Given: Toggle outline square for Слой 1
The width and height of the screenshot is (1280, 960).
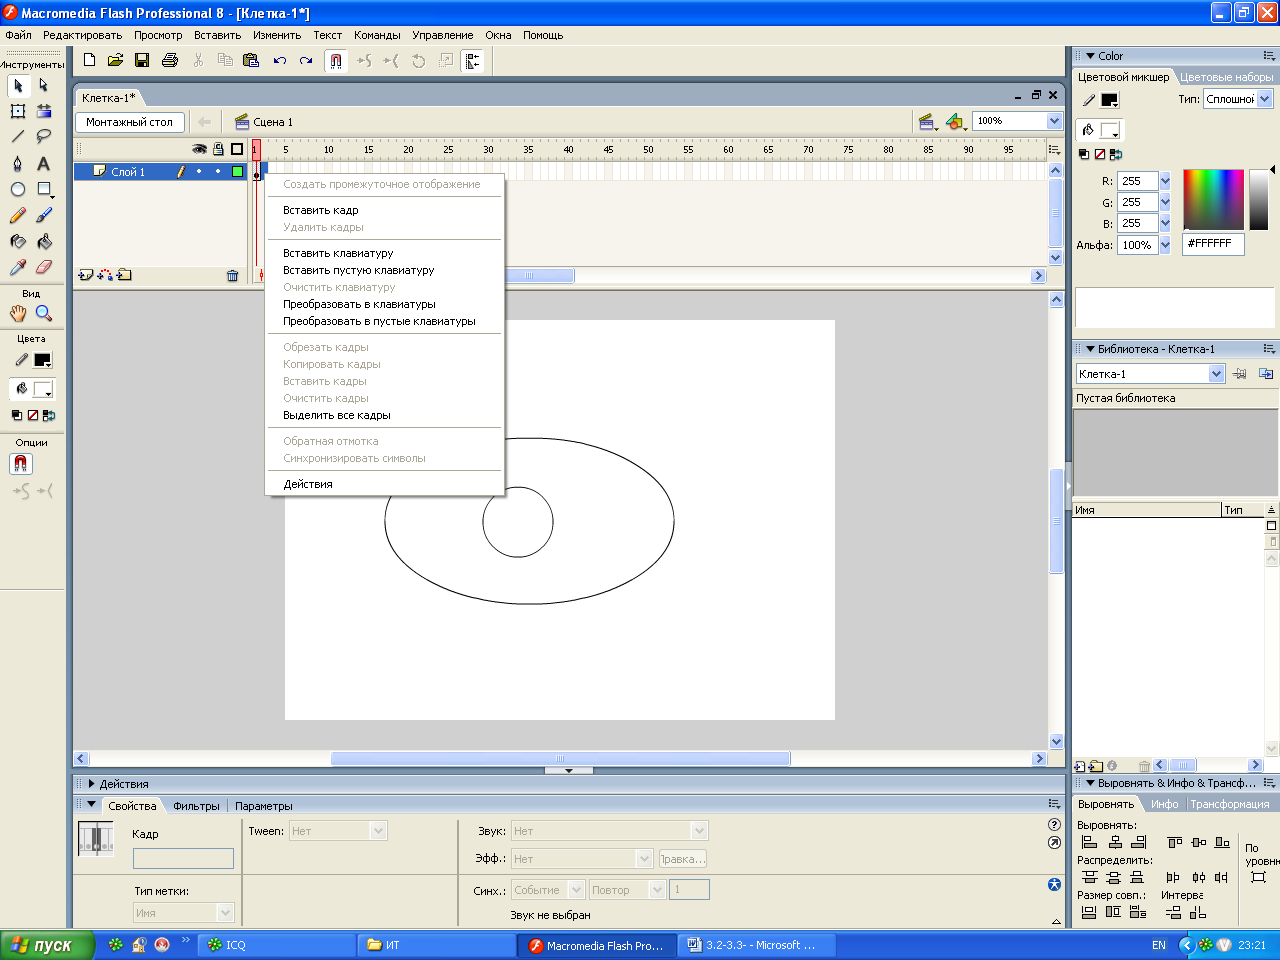Looking at the screenshot, I should click(237, 171).
